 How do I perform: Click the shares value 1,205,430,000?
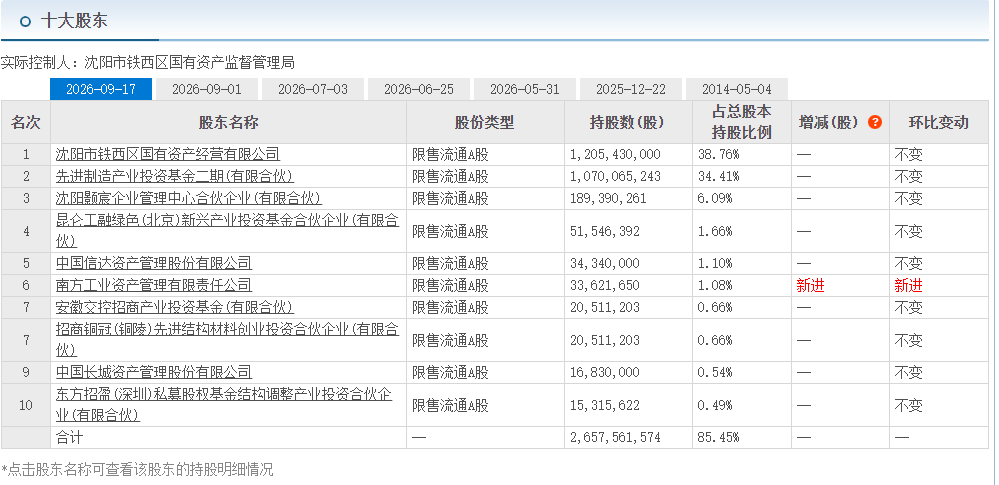pyautogui.click(x=615, y=154)
